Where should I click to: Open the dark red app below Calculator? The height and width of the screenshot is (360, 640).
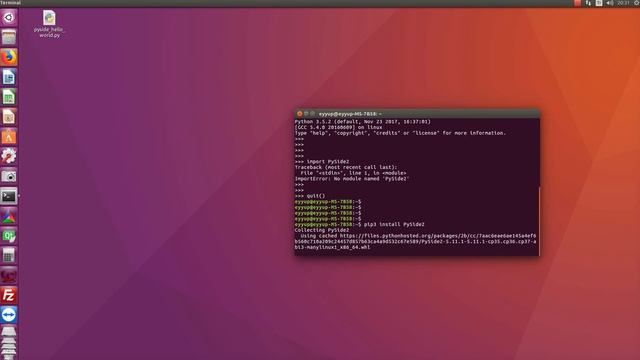click(x=9, y=276)
